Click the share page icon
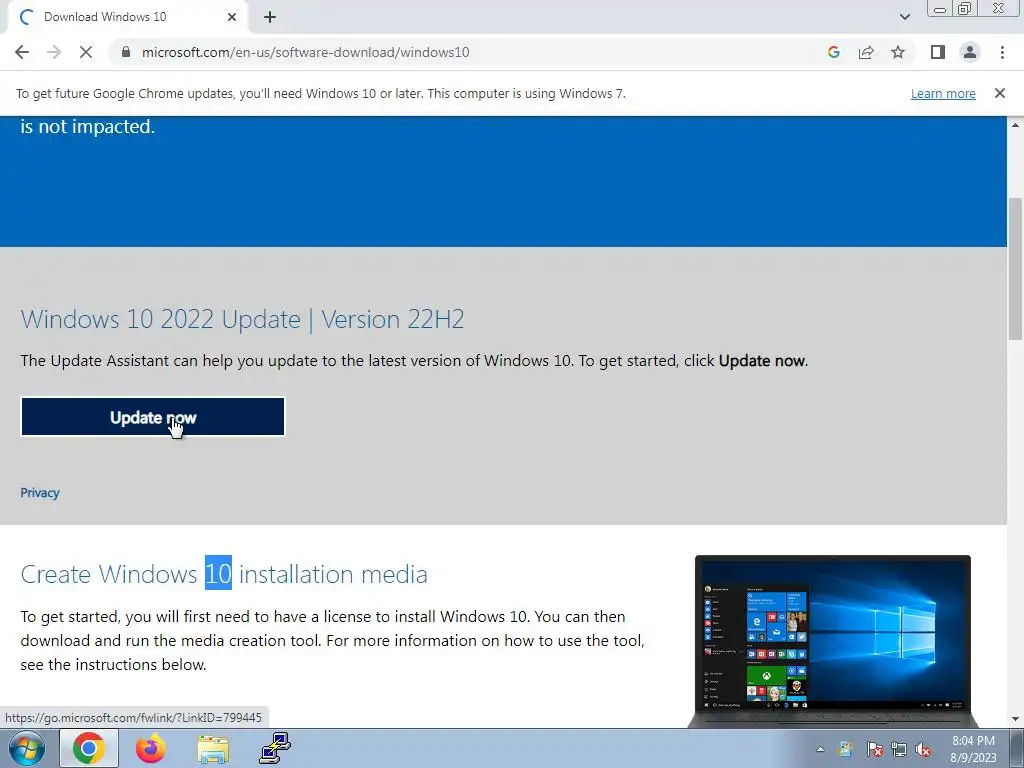This screenshot has height=768, width=1024. (x=866, y=52)
